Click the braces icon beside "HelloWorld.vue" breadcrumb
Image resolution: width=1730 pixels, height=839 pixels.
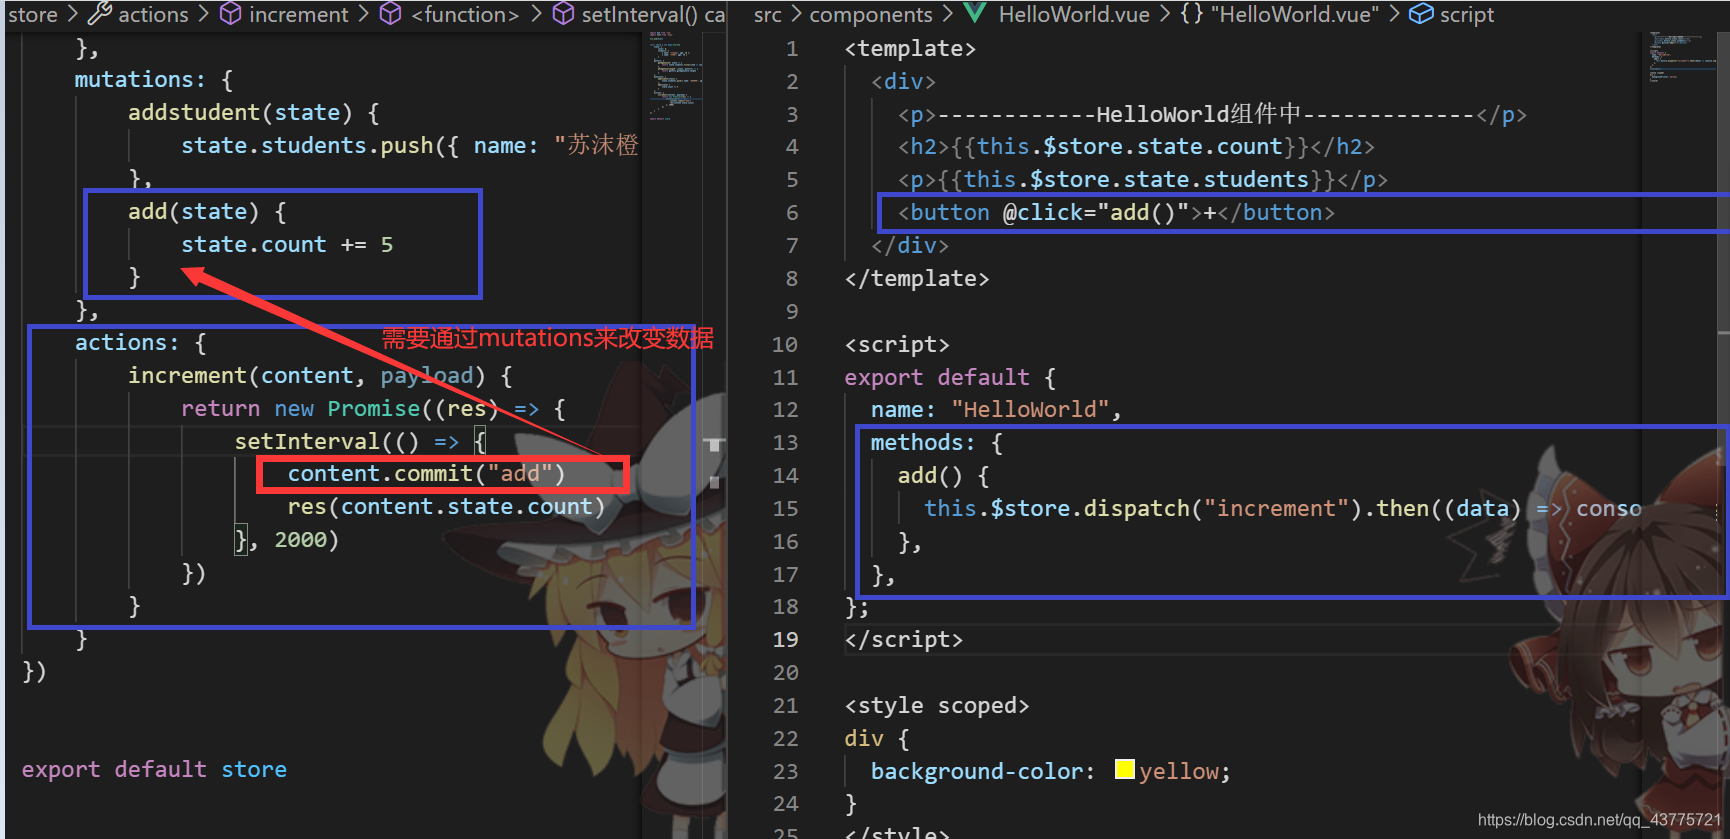coord(1192,14)
